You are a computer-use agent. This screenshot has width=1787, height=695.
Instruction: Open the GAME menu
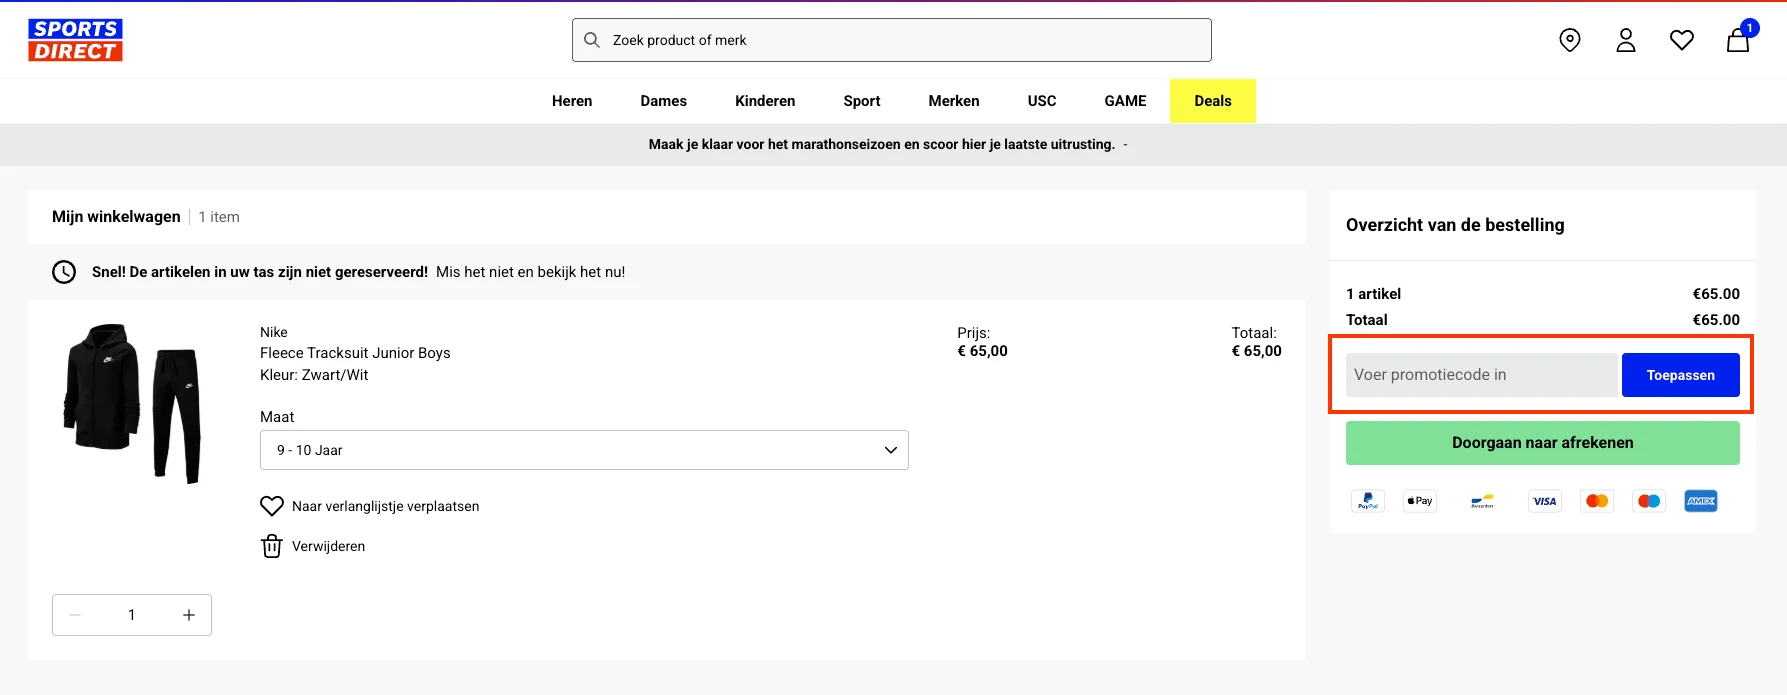coord(1126,101)
